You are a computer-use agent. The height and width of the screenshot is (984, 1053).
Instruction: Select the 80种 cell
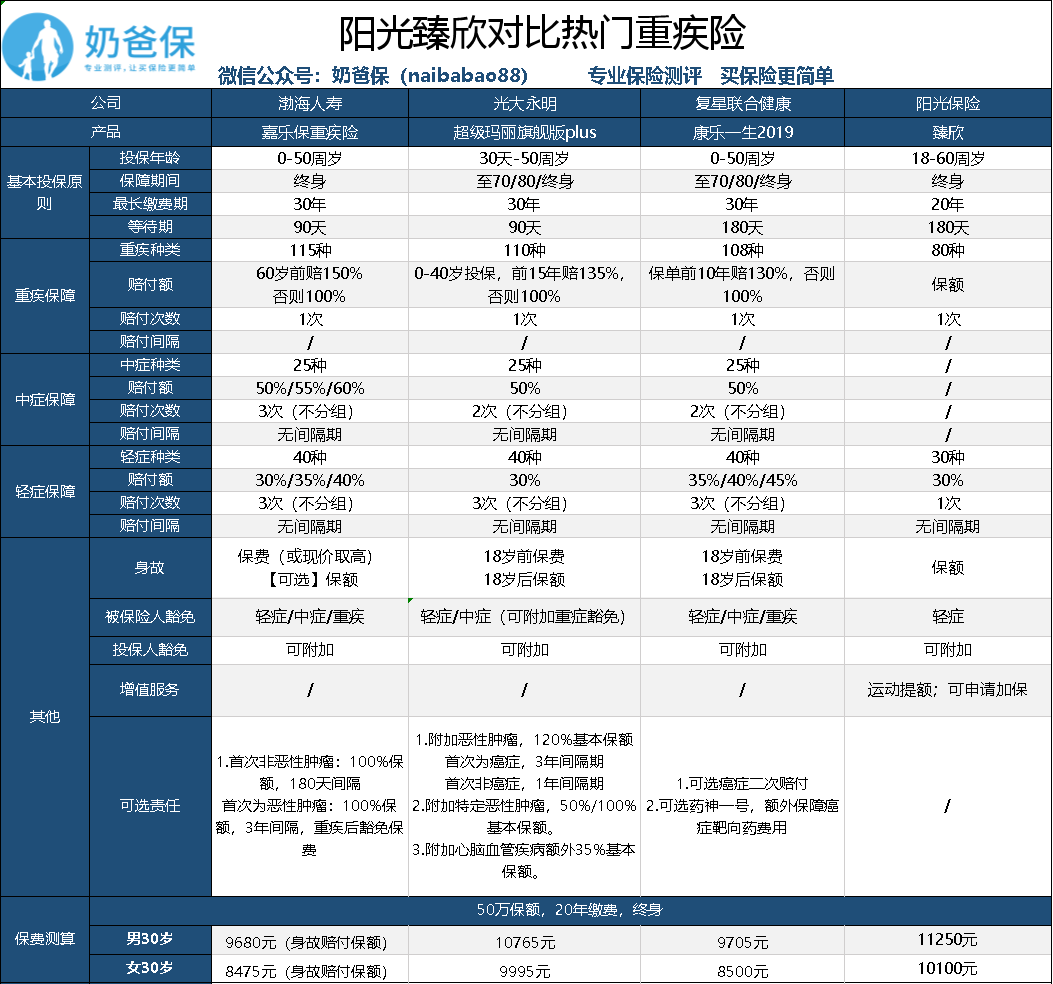coord(948,251)
